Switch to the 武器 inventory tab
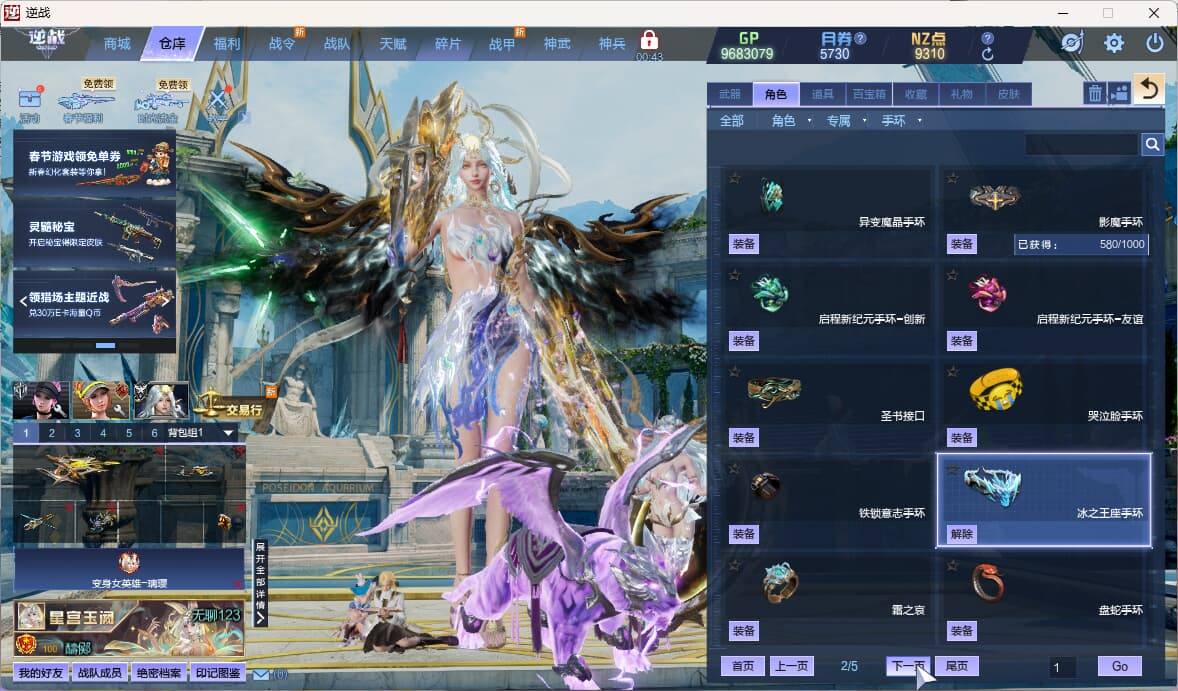This screenshot has width=1178, height=691. tap(729, 94)
